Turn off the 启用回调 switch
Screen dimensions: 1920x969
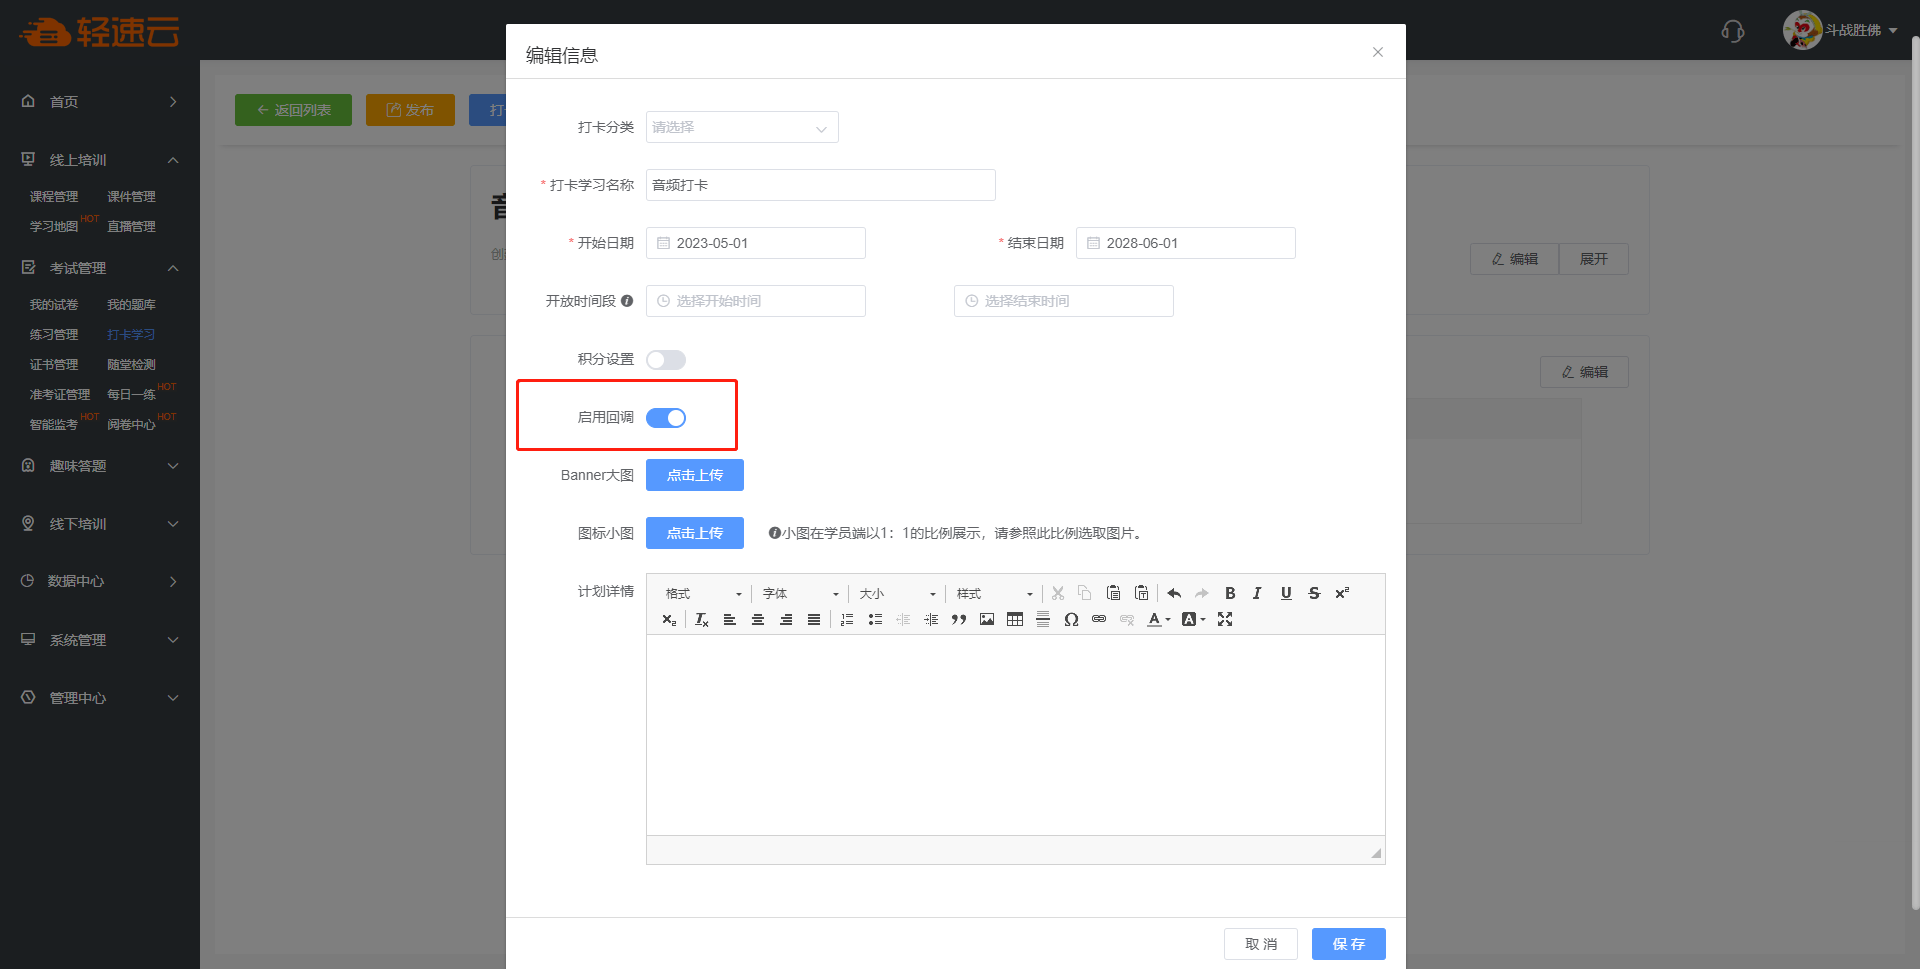tap(666, 418)
